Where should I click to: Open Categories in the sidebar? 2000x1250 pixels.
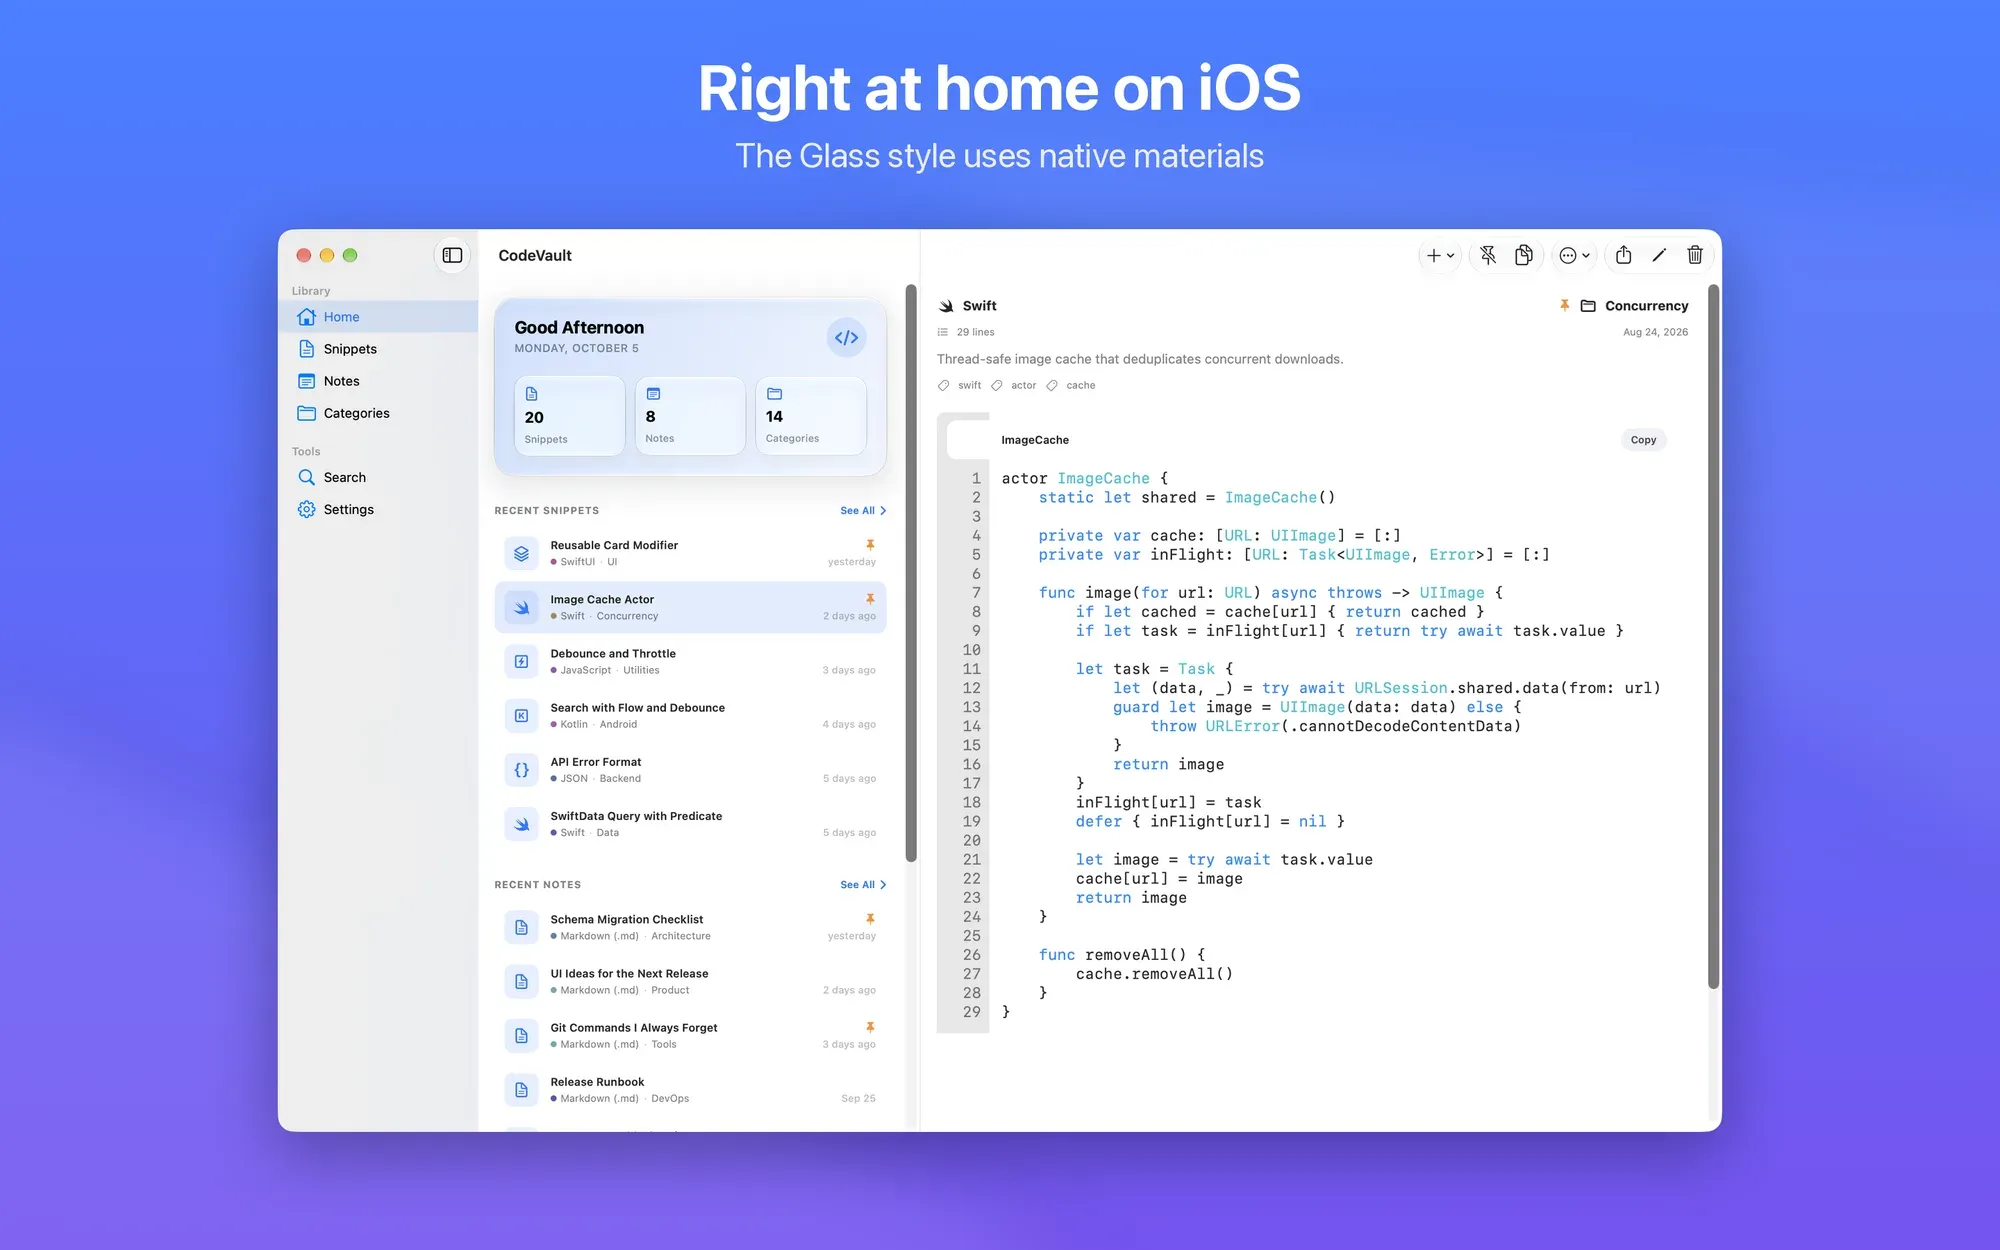pos(378,413)
